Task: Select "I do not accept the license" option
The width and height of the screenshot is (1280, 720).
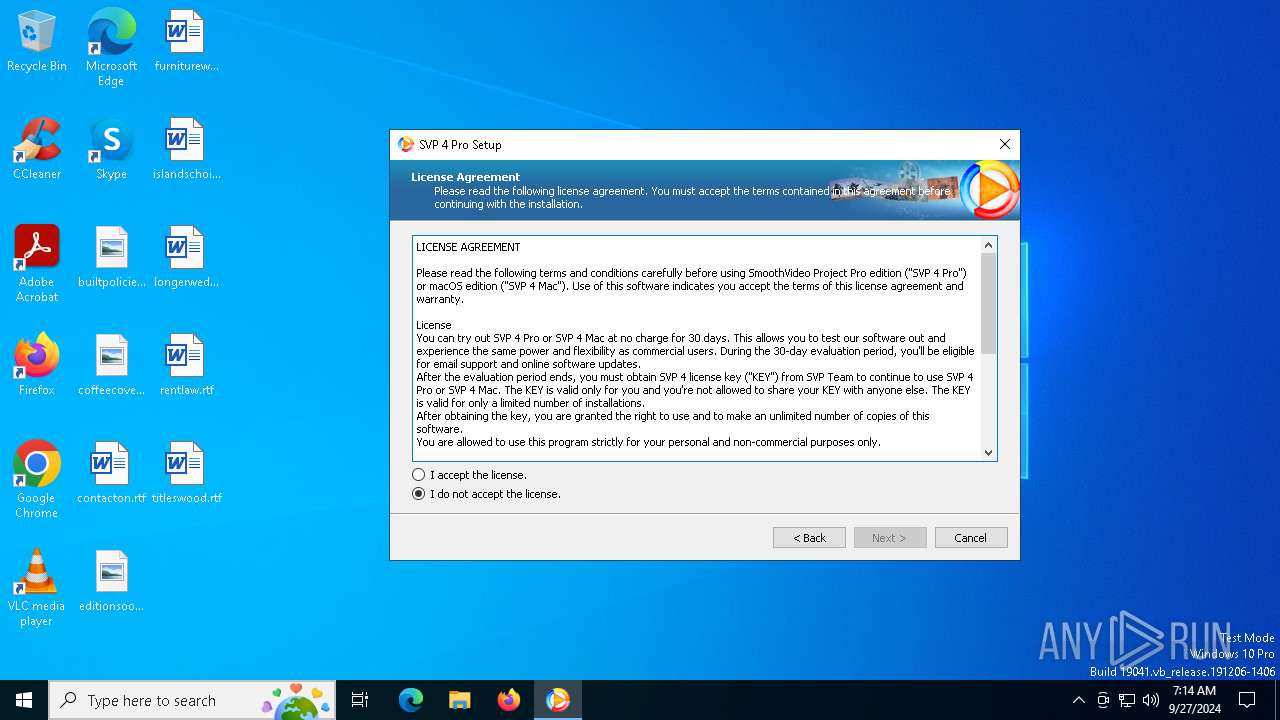Action: point(419,494)
